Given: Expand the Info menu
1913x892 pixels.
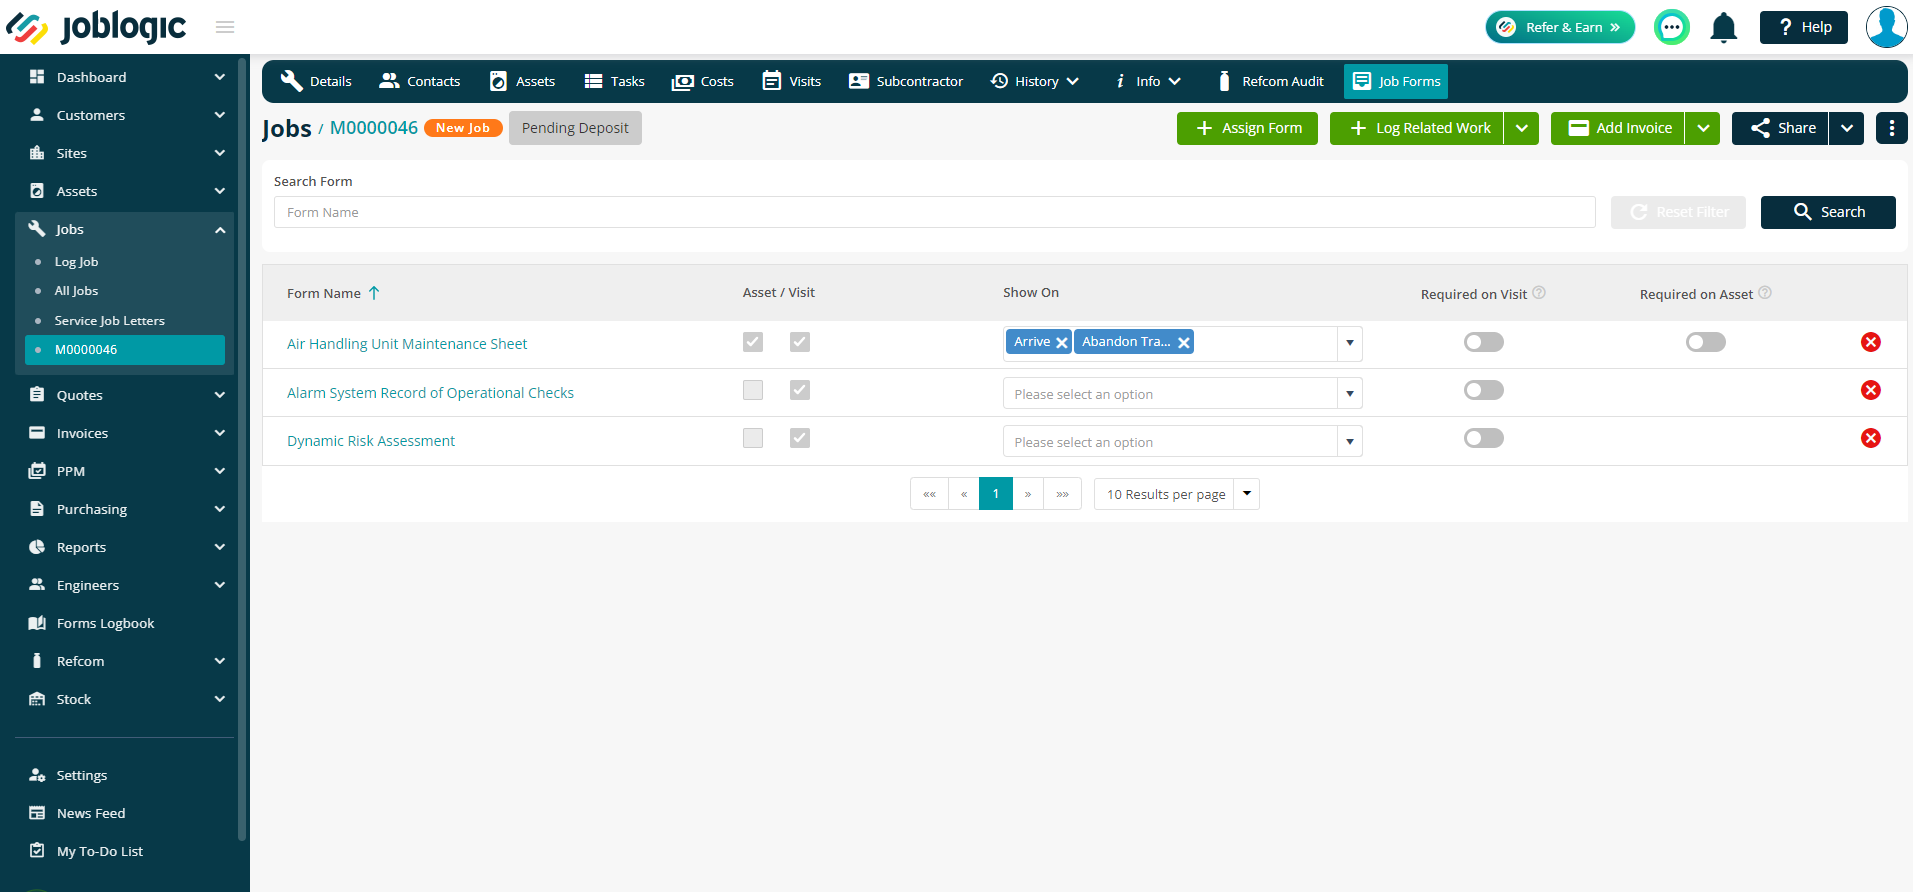Looking at the screenshot, I should (x=1148, y=81).
